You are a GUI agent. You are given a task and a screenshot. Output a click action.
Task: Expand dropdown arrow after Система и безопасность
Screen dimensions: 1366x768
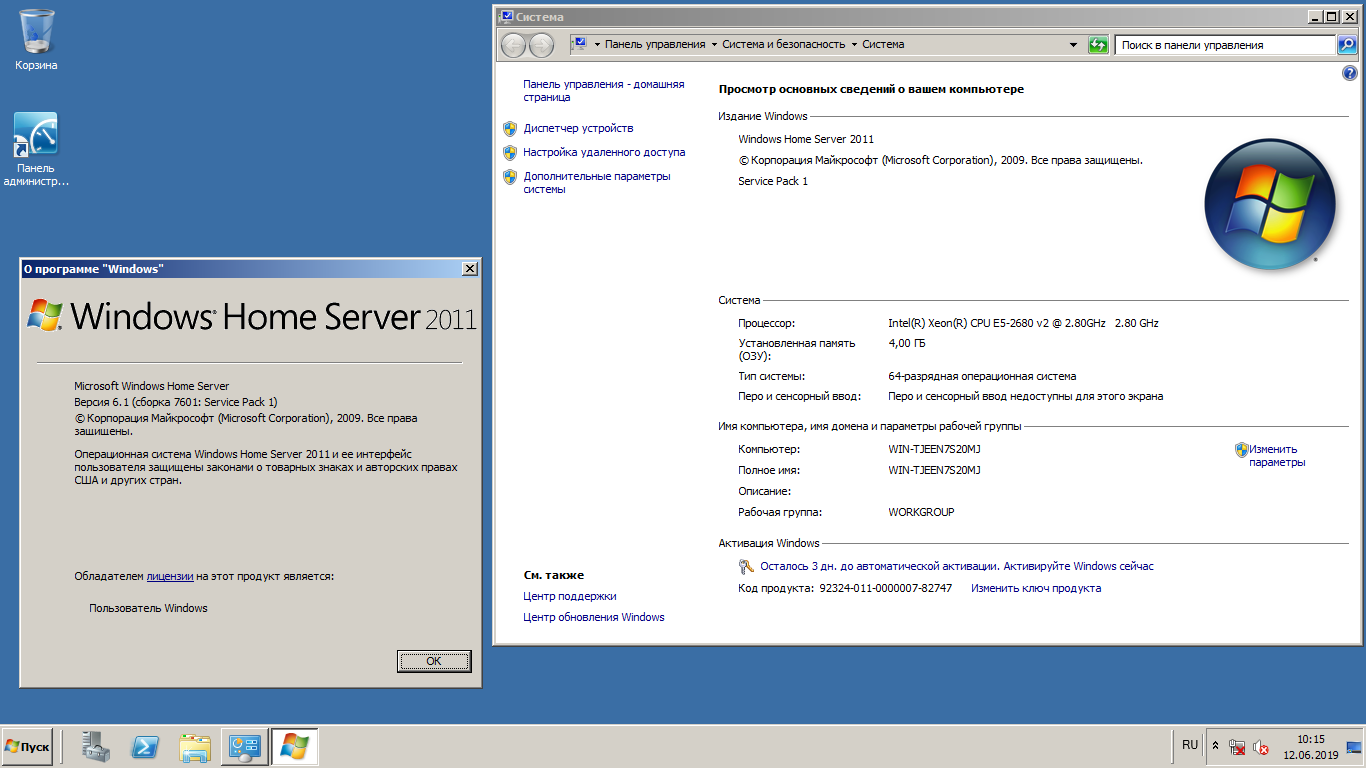pos(854,45)
